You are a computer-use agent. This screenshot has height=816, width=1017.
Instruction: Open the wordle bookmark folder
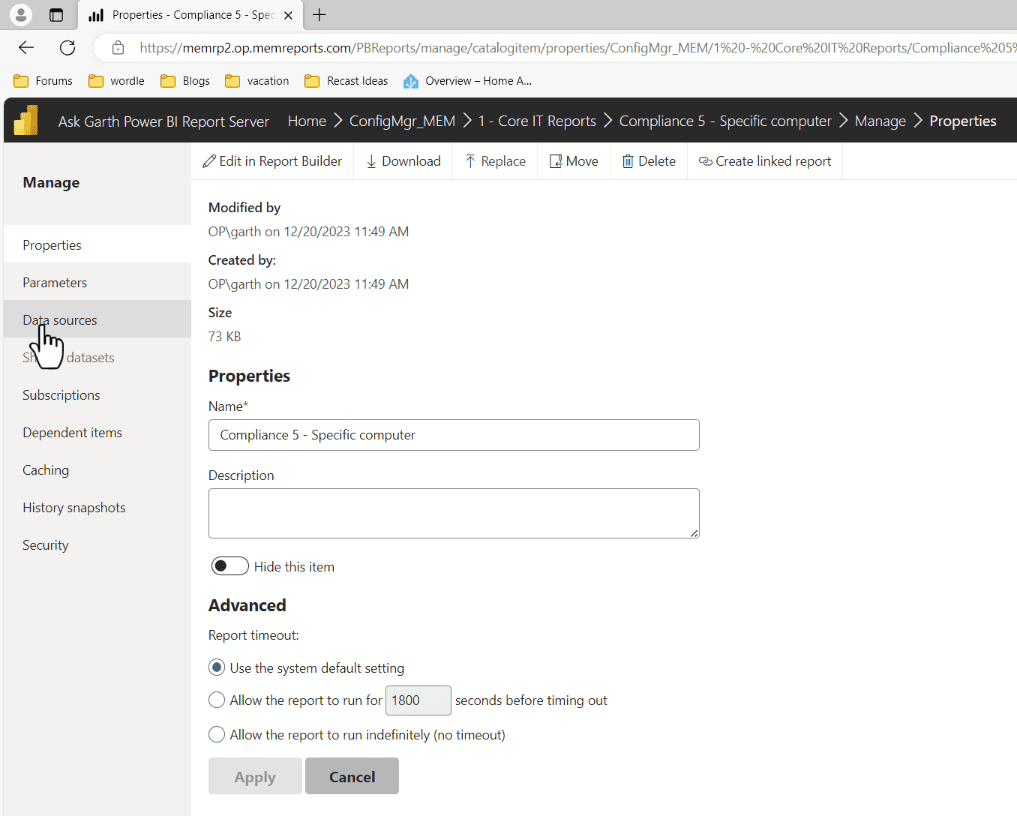(x=117, y=81)
